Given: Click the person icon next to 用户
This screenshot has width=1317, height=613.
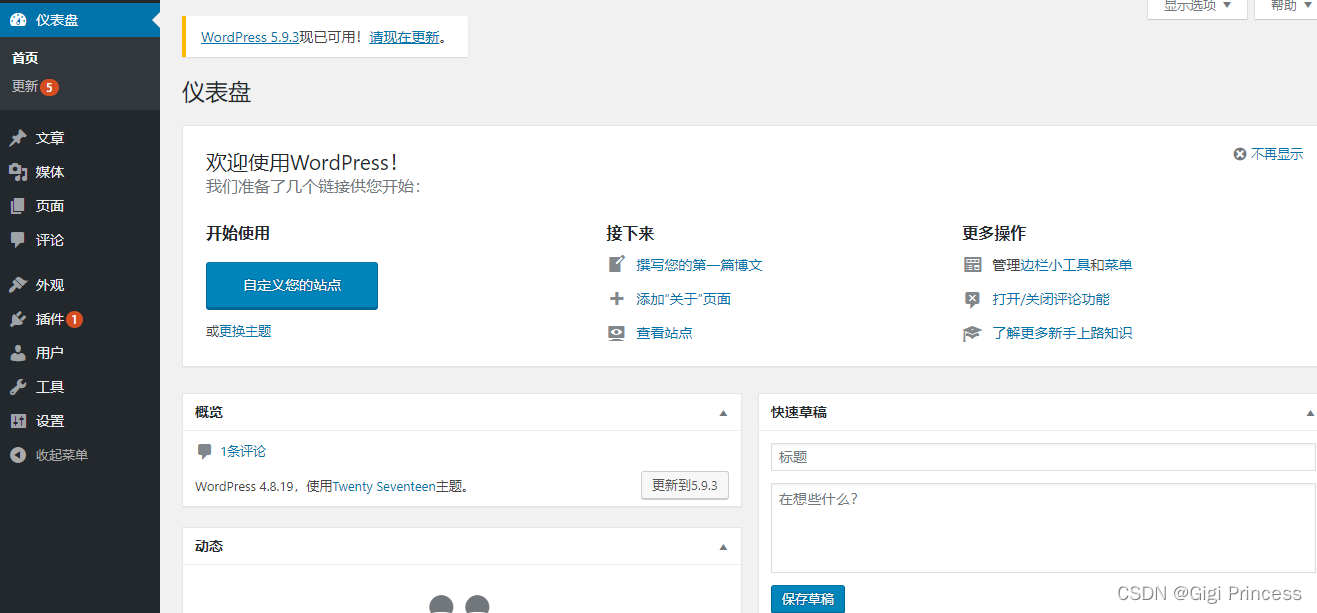Looking at the screenshot, I should 18,353.
